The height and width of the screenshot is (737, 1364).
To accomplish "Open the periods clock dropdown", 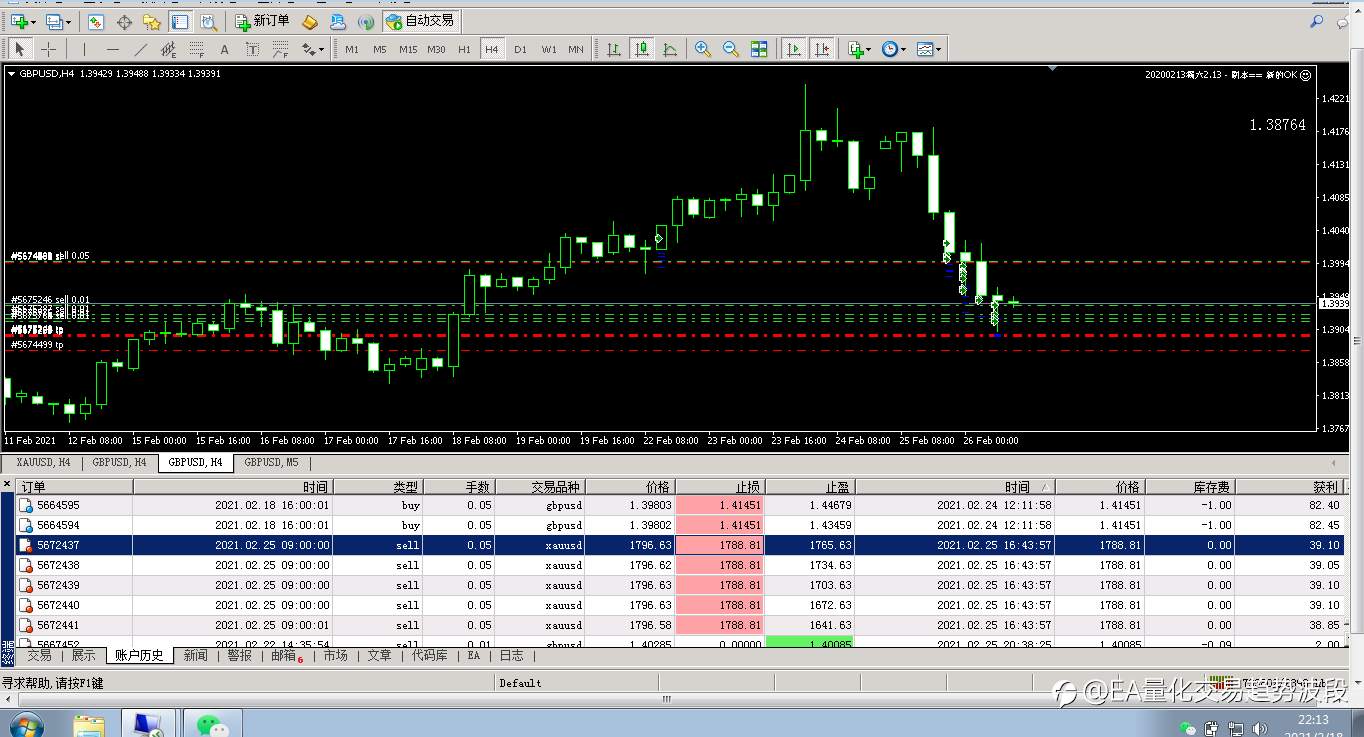I will click(893, 49).
